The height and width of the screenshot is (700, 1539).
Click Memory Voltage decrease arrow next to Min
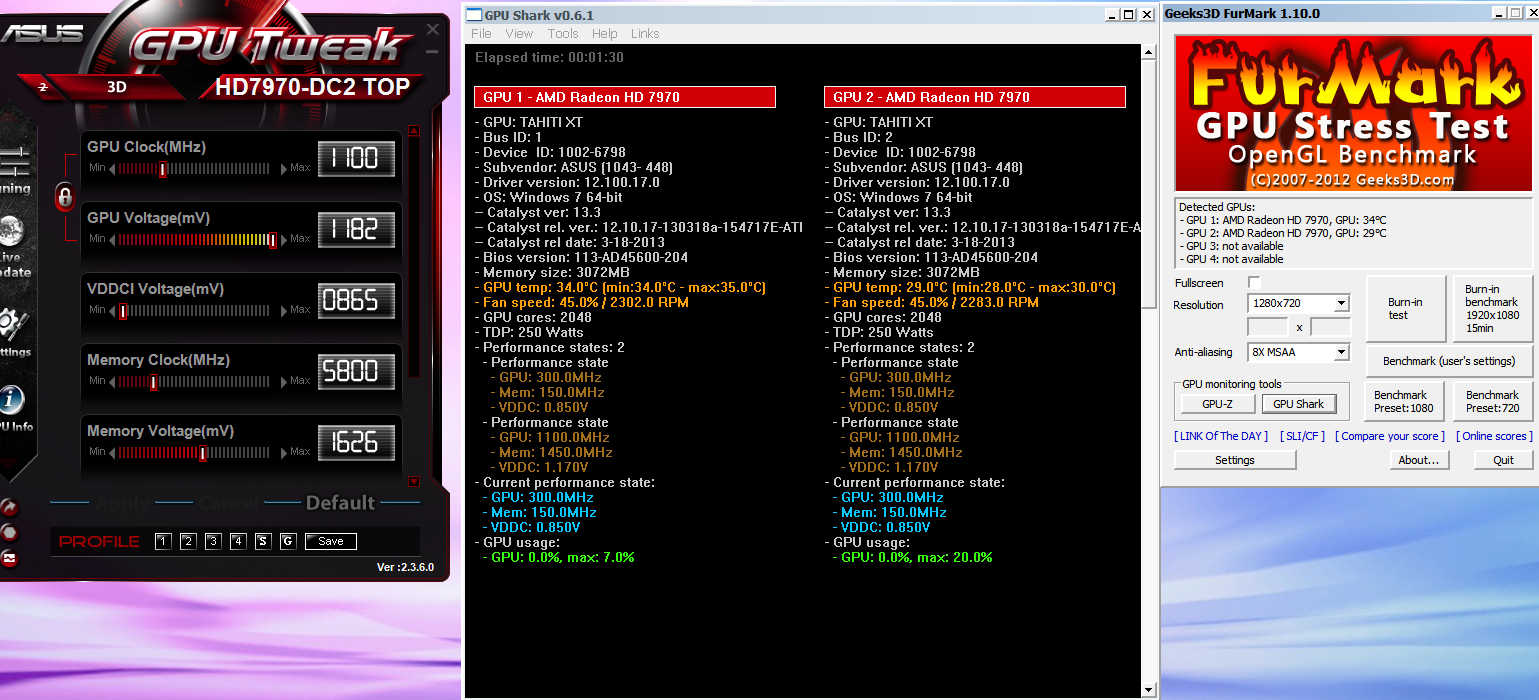(x=113, y=453)
